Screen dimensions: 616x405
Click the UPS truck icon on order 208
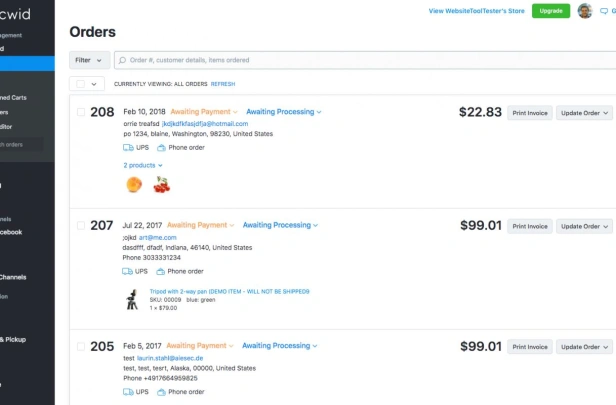pyautogui.click(x=128, y=148)
